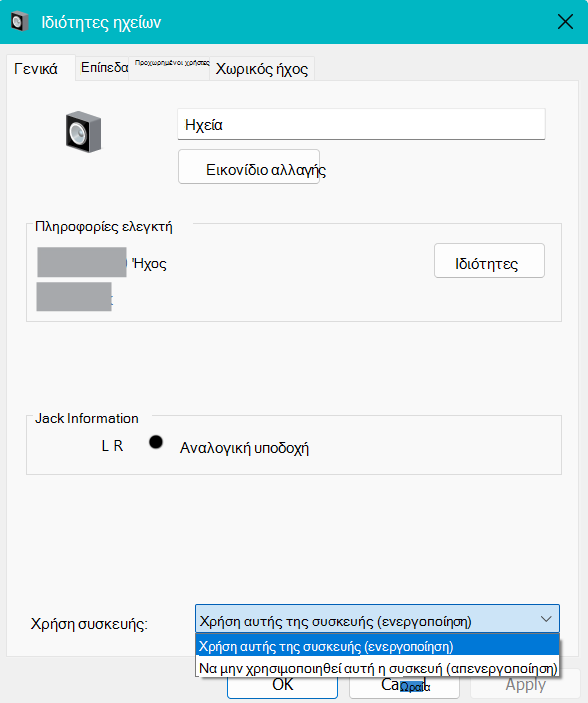Click the Jack Information group label
Viewport: 588px width, 703px height.
87,418
